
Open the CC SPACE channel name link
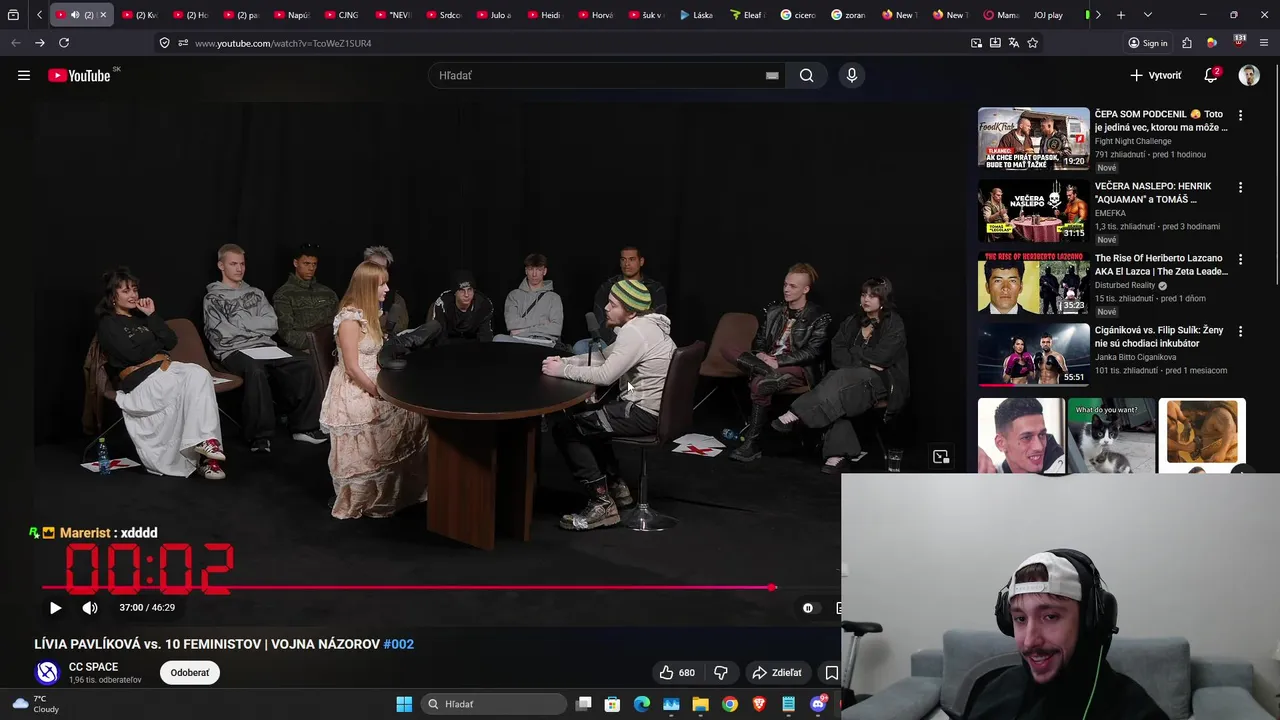(x=93, y=666)
